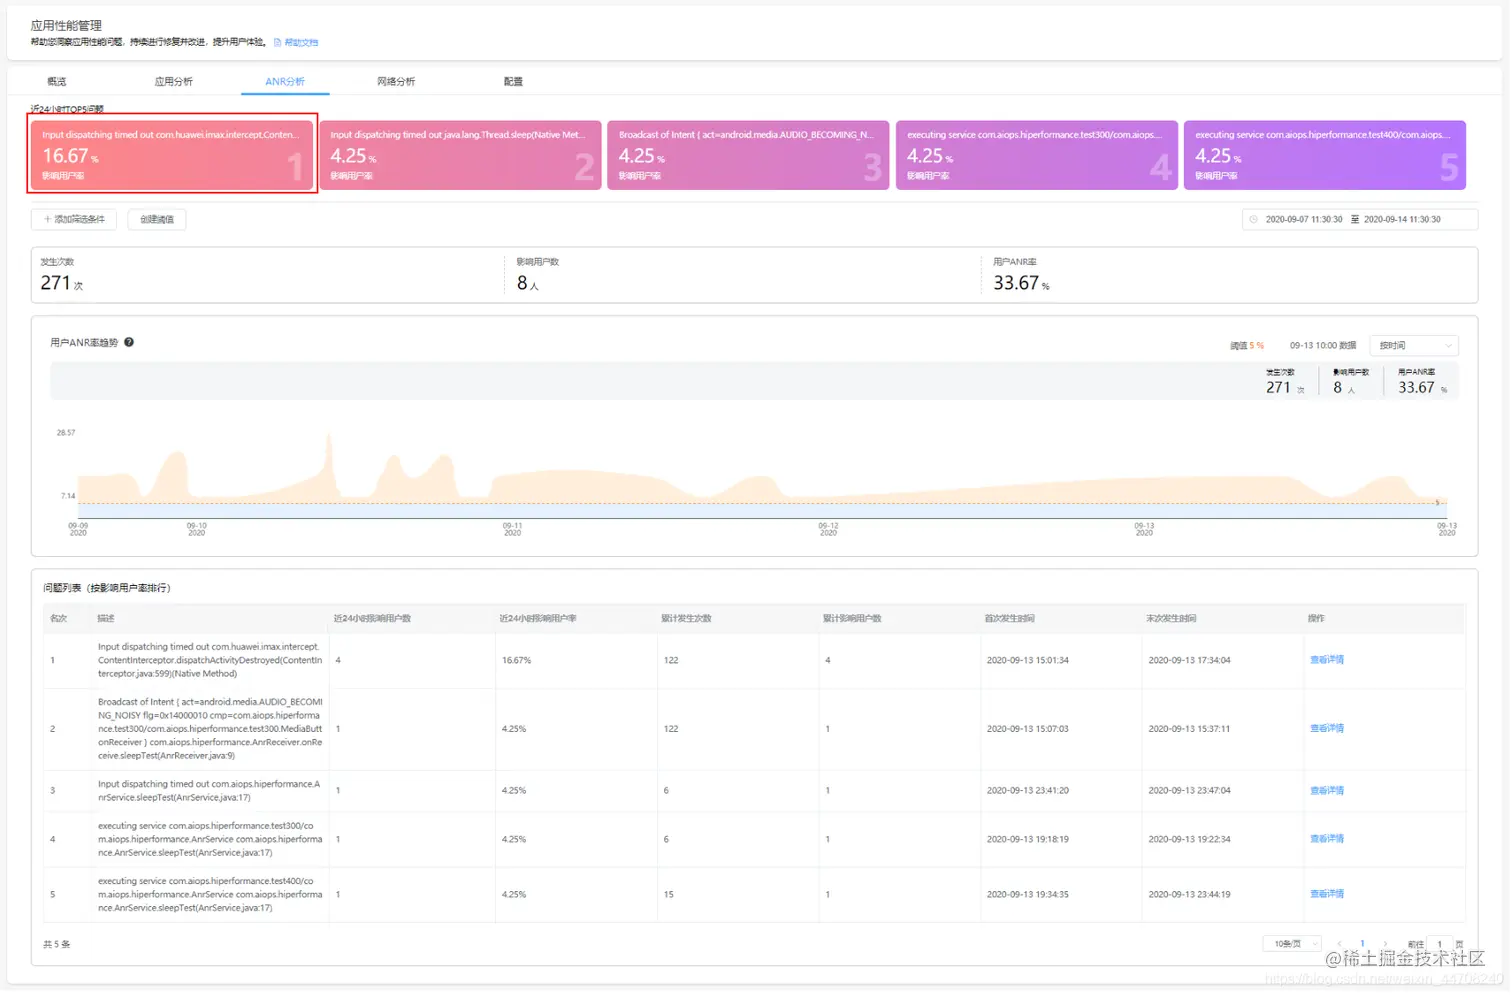Click 查看详情 for issue rank 4
Viewport: 1512px width, 995px height.
coord(1327,839)
